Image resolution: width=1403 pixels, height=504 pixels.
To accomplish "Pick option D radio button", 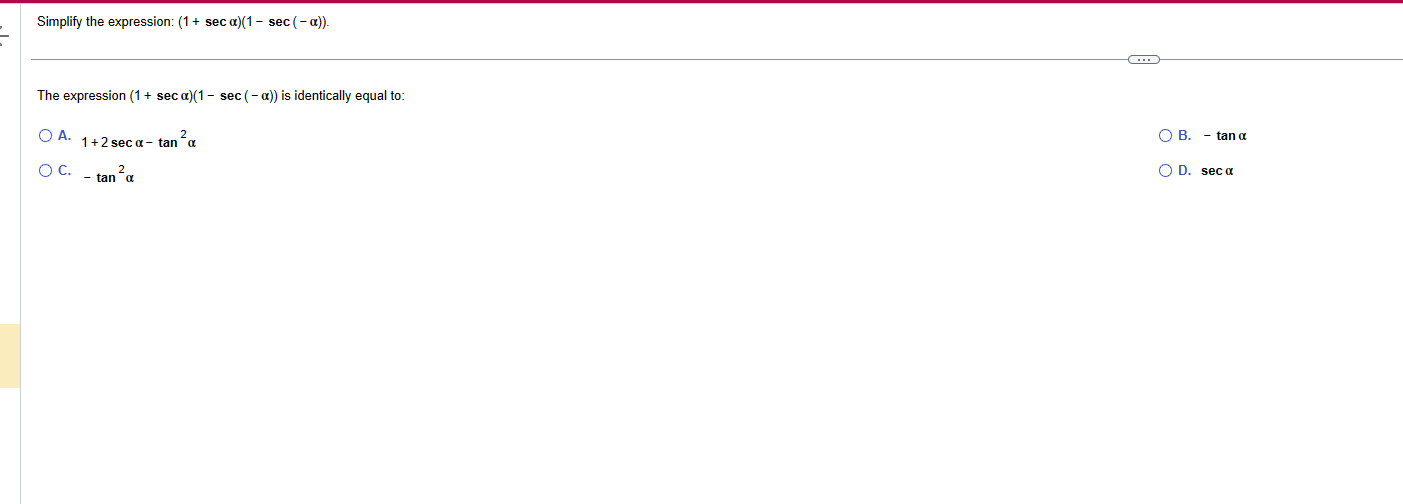I will click(x=1165, y=171).
